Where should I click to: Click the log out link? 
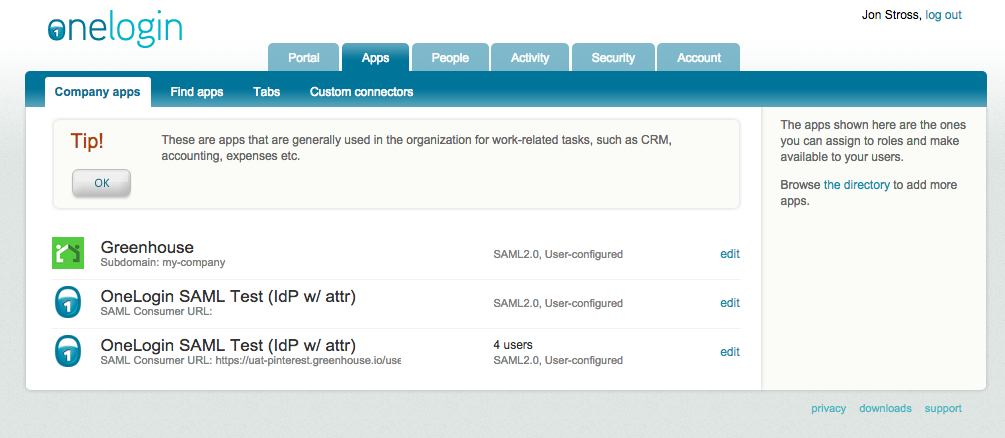point(943,15)
